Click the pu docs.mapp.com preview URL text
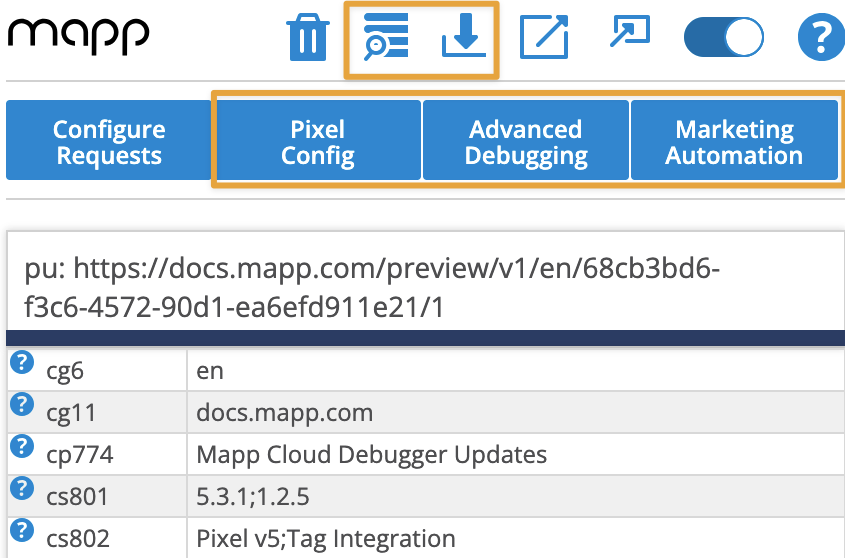Viewport: 845px width, 558px height. click(x=372, y=287)
